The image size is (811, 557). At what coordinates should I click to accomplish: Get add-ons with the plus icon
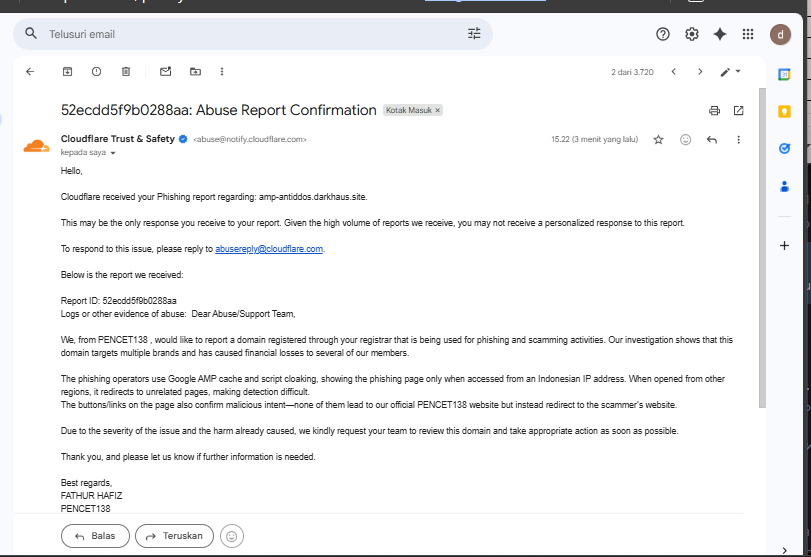click(784, 246)
